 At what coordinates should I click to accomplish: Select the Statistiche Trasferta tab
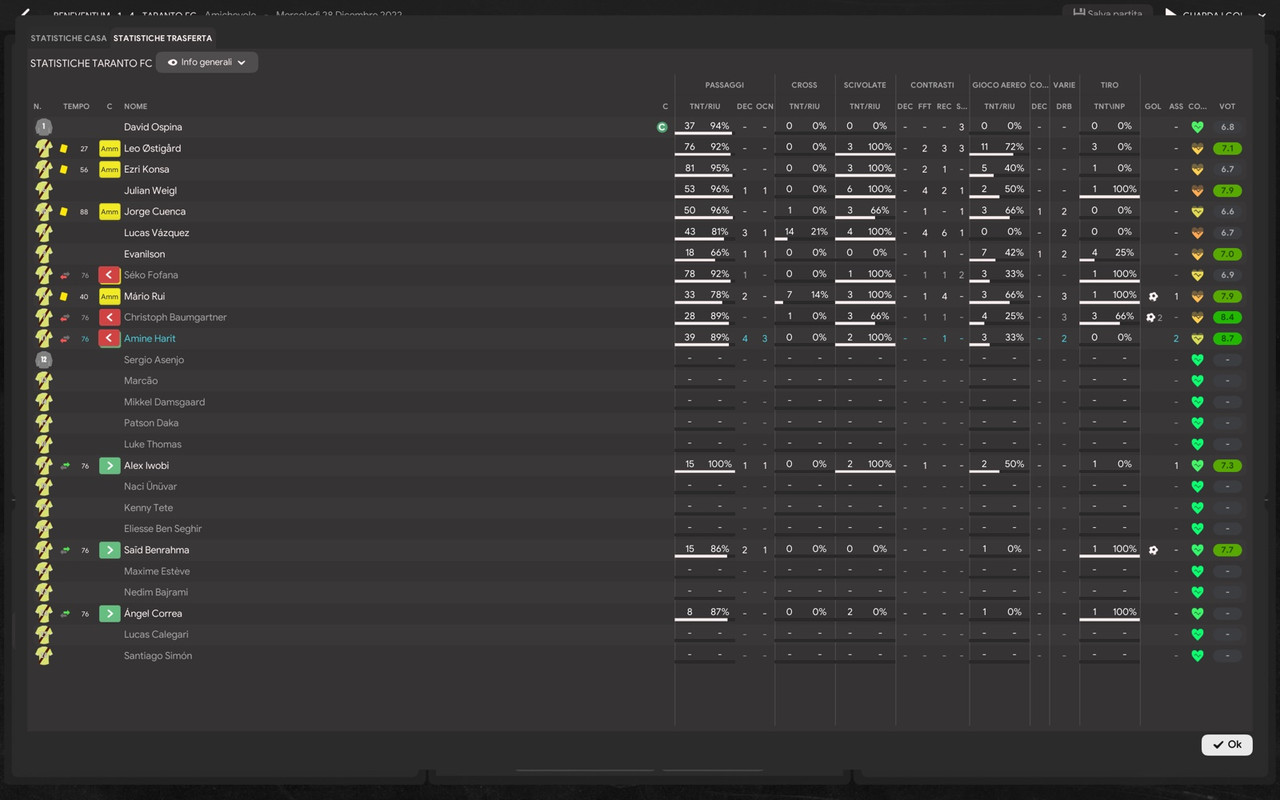tap(162, 38)
